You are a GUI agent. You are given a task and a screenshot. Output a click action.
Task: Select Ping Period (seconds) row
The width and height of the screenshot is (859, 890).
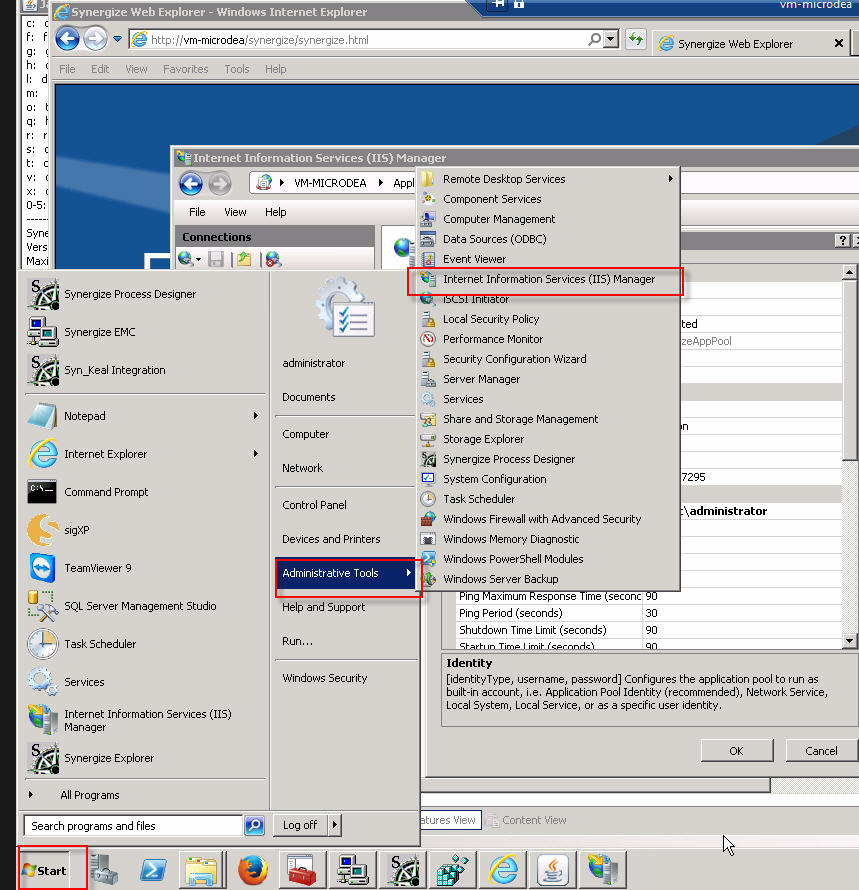(648, 613)
